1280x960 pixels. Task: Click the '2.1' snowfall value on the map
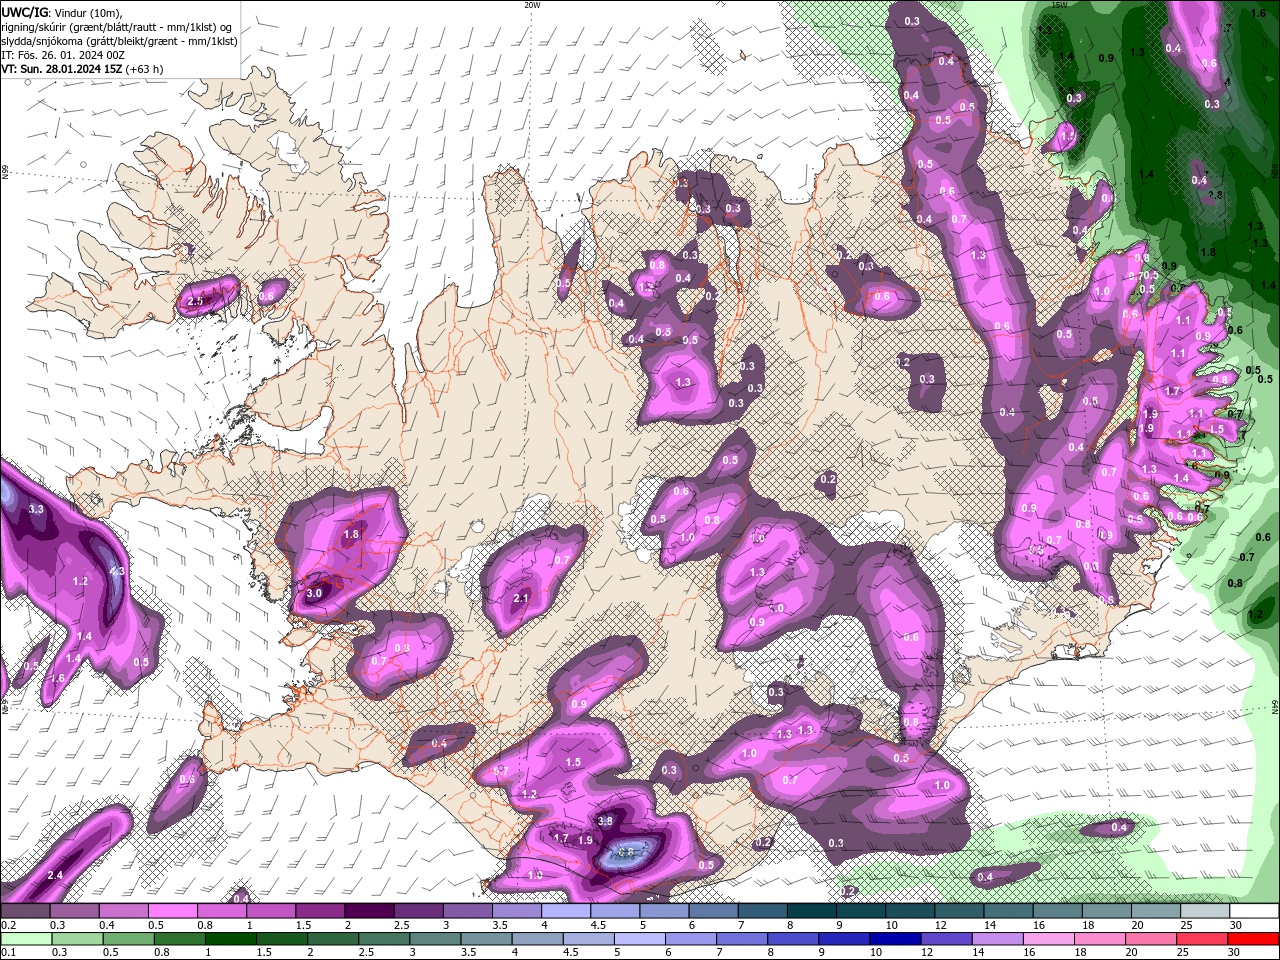point(520,598)
